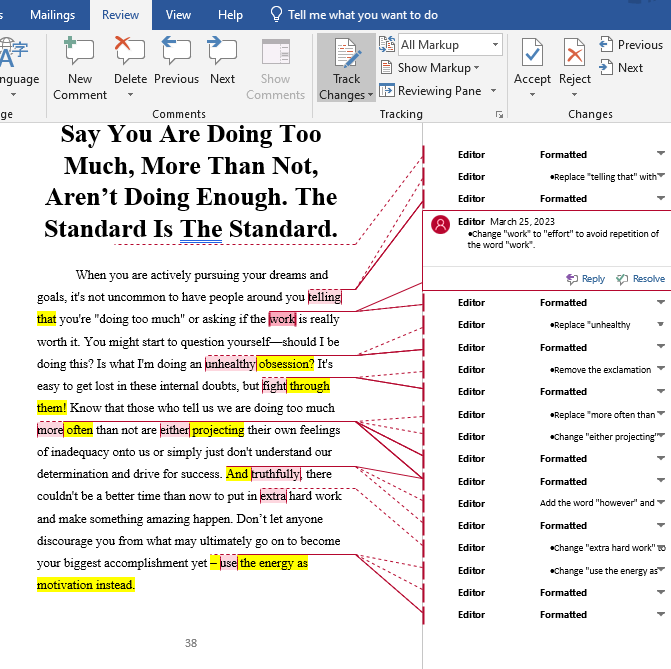Resolve the Editor comment
Screen dimensions: 671x669
coord(641,279)
